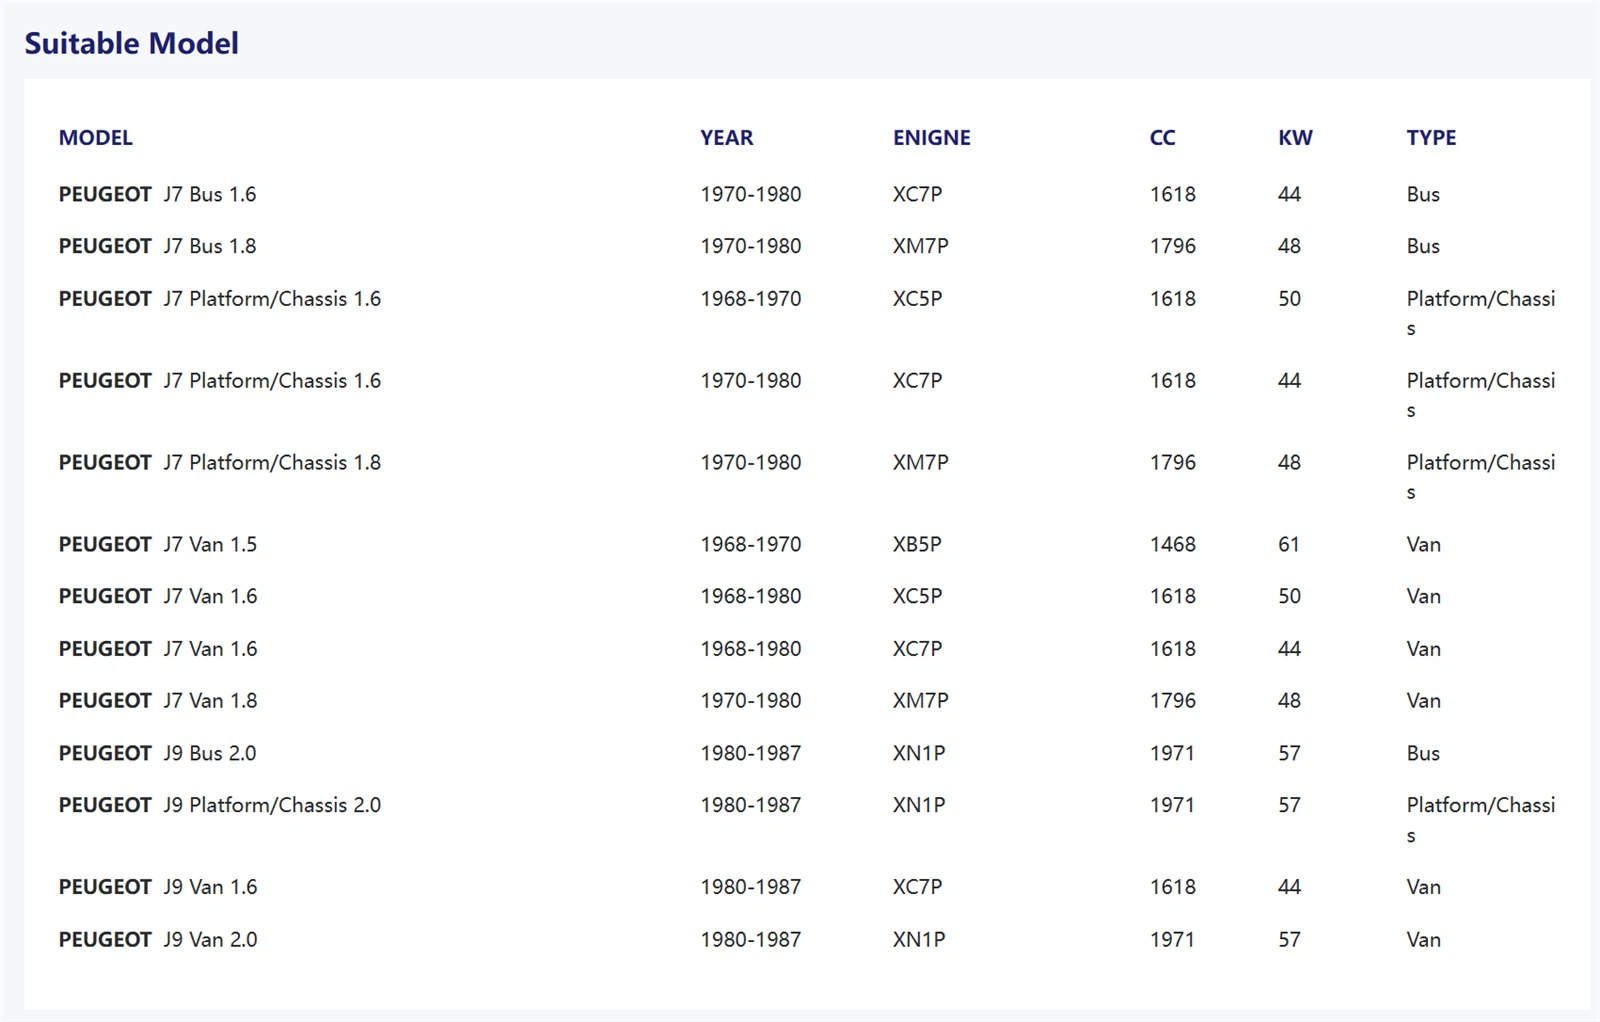
Task: Click engine XN1P in J9 Van 2.0 row
Action: (x=919, y=939)
